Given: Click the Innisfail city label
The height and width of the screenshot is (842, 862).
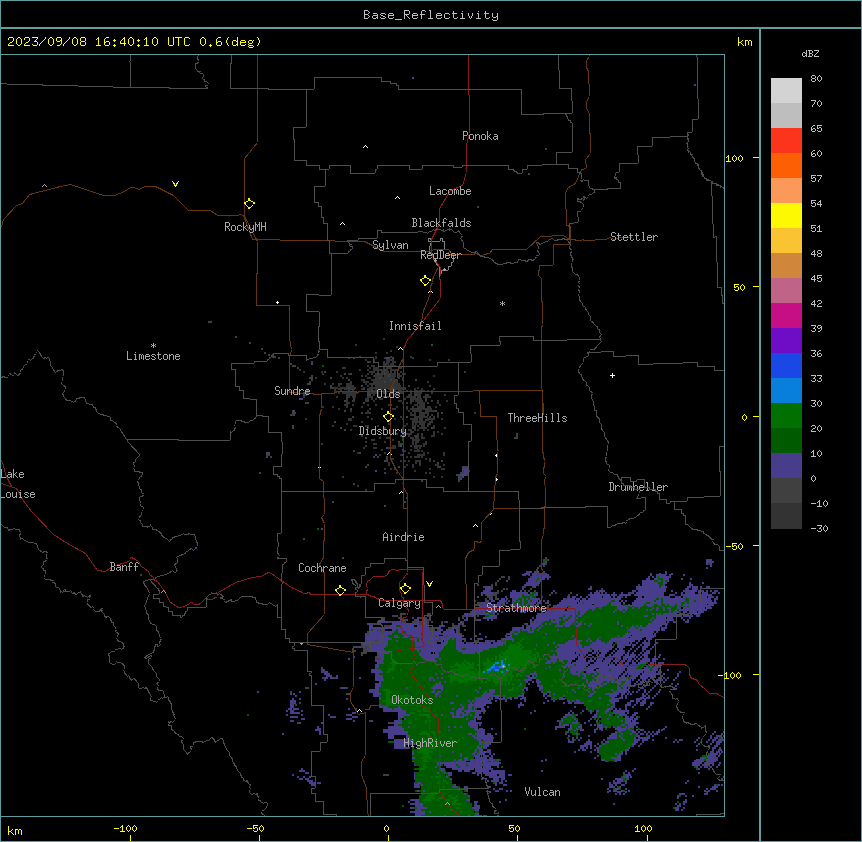Looking at the screenshot, I should [x=415, y=326].
